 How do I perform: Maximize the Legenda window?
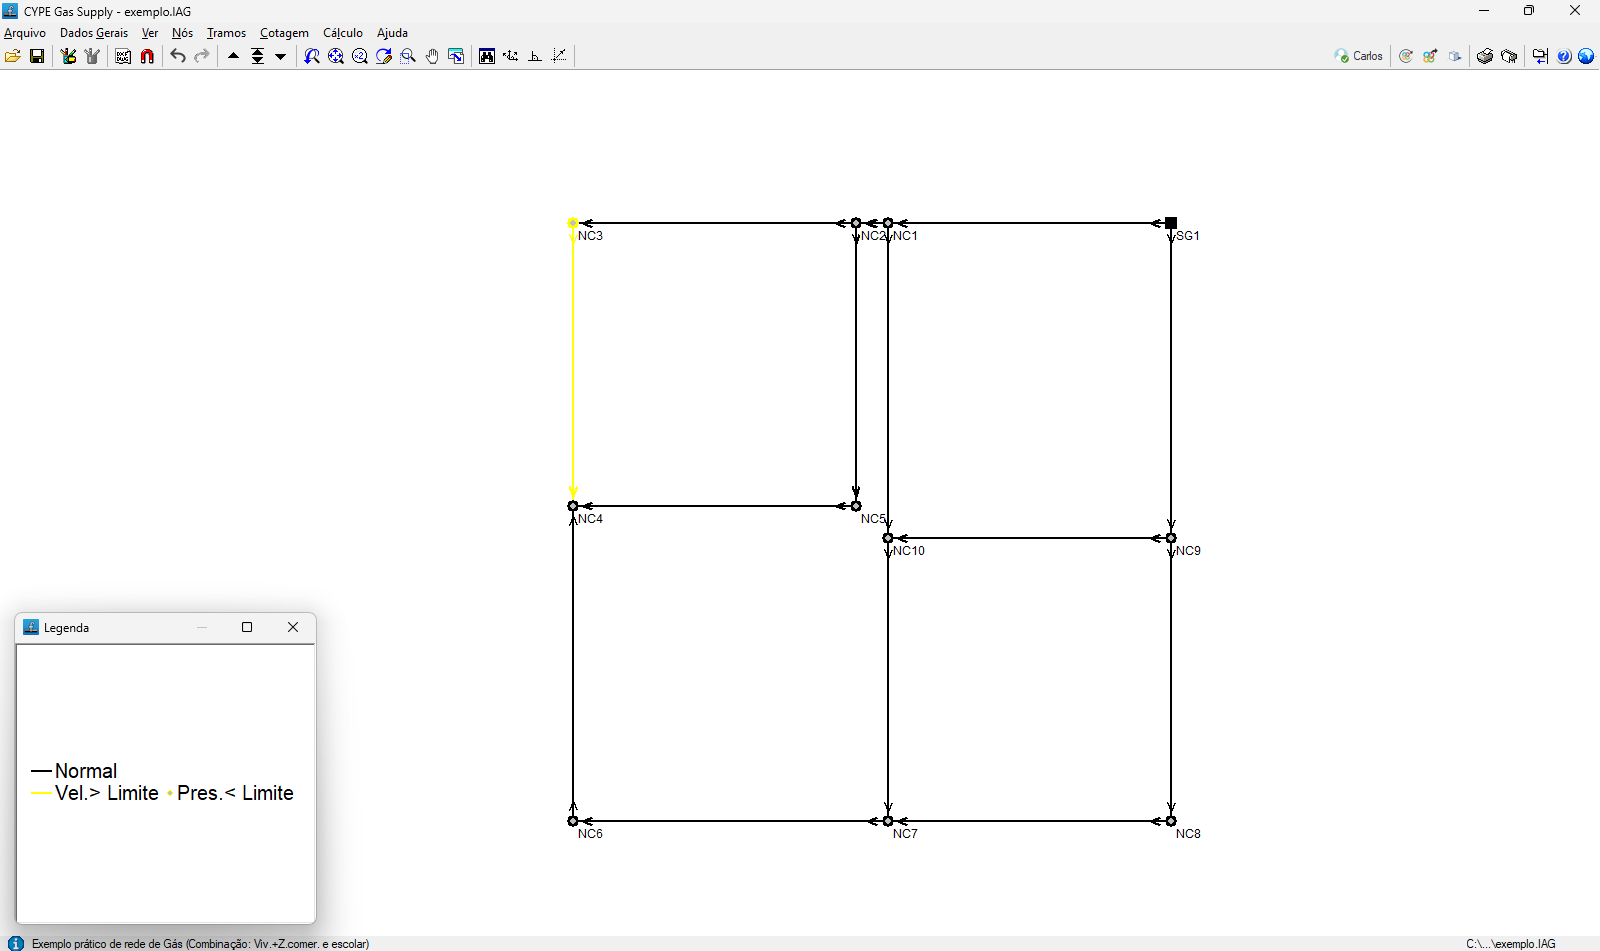pos(247,627)
